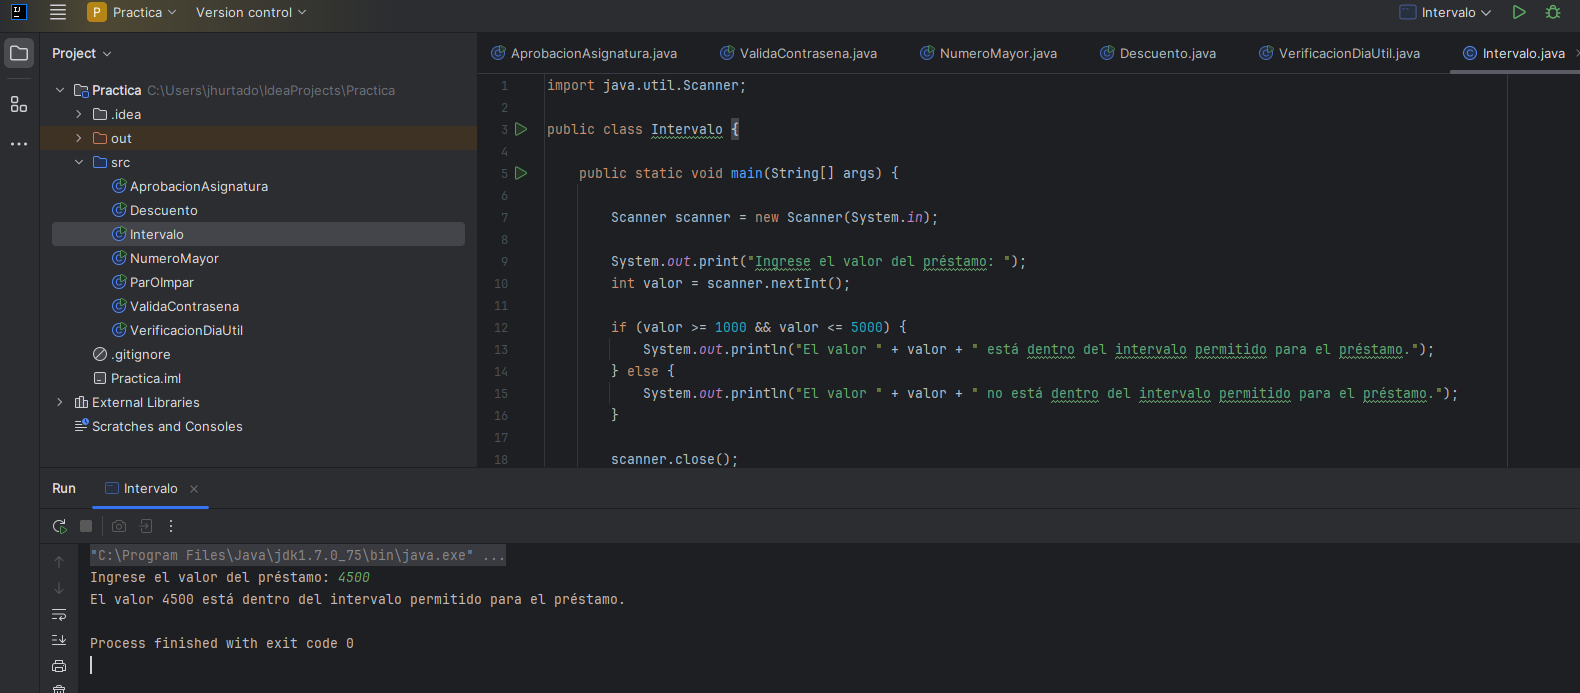
Task: Expand the .idea folder
Action: [x=79, y=114]
